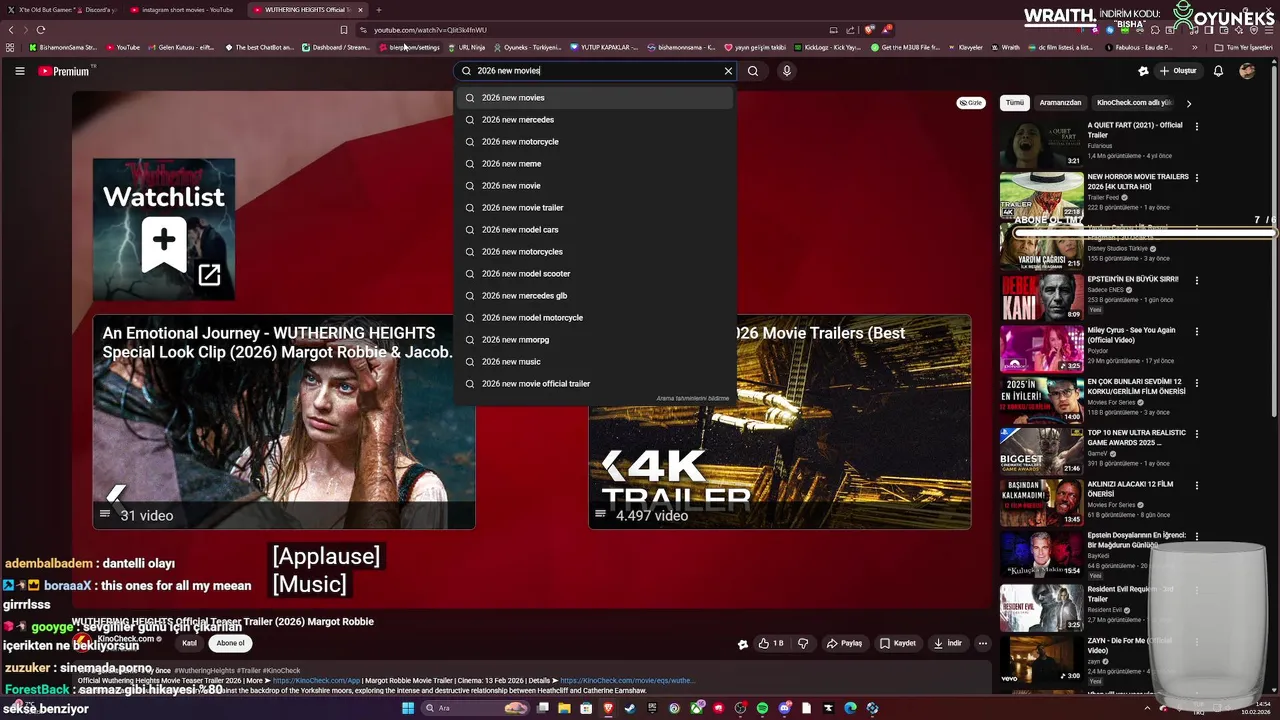Download the video via İndir
The height and width of the screenshot is (720, 1280).
(x=947, y=644)
